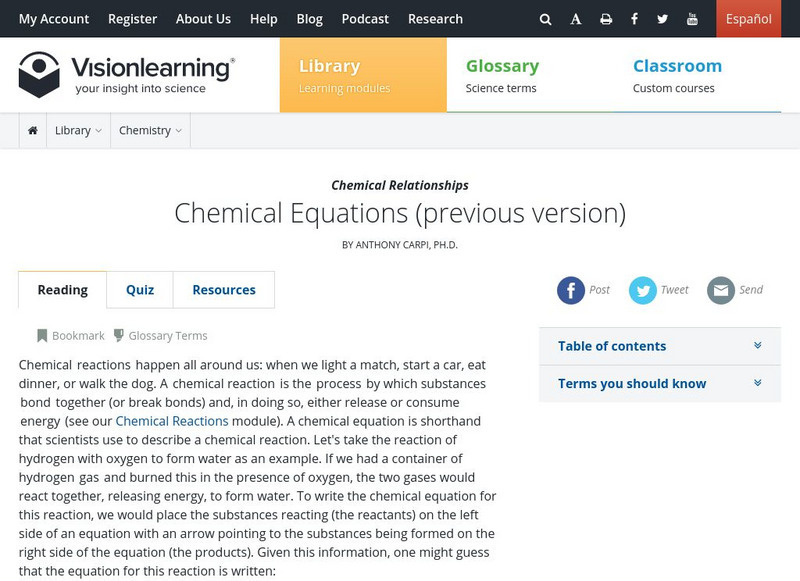Toggle Glossary Terms highlighting

click(x=160, y=336)
